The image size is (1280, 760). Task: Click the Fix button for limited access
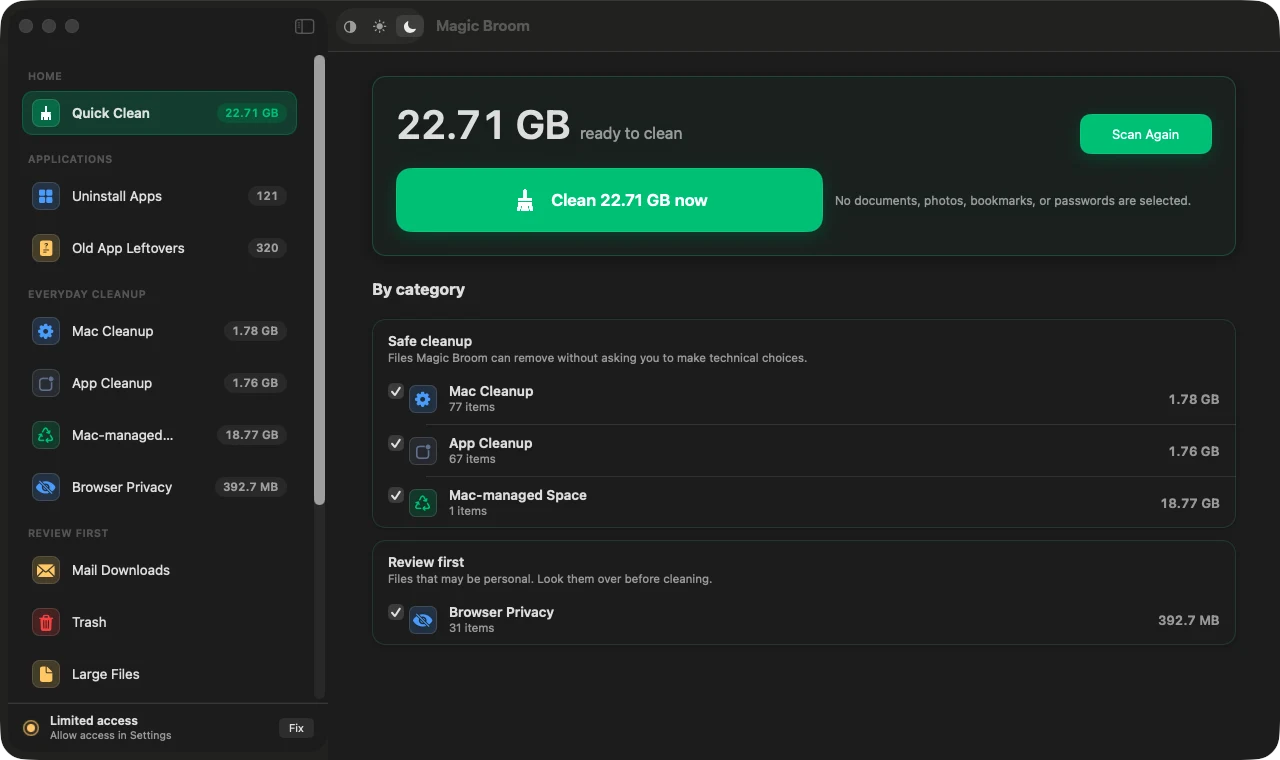pyautogui.click(x=296, y=728)
